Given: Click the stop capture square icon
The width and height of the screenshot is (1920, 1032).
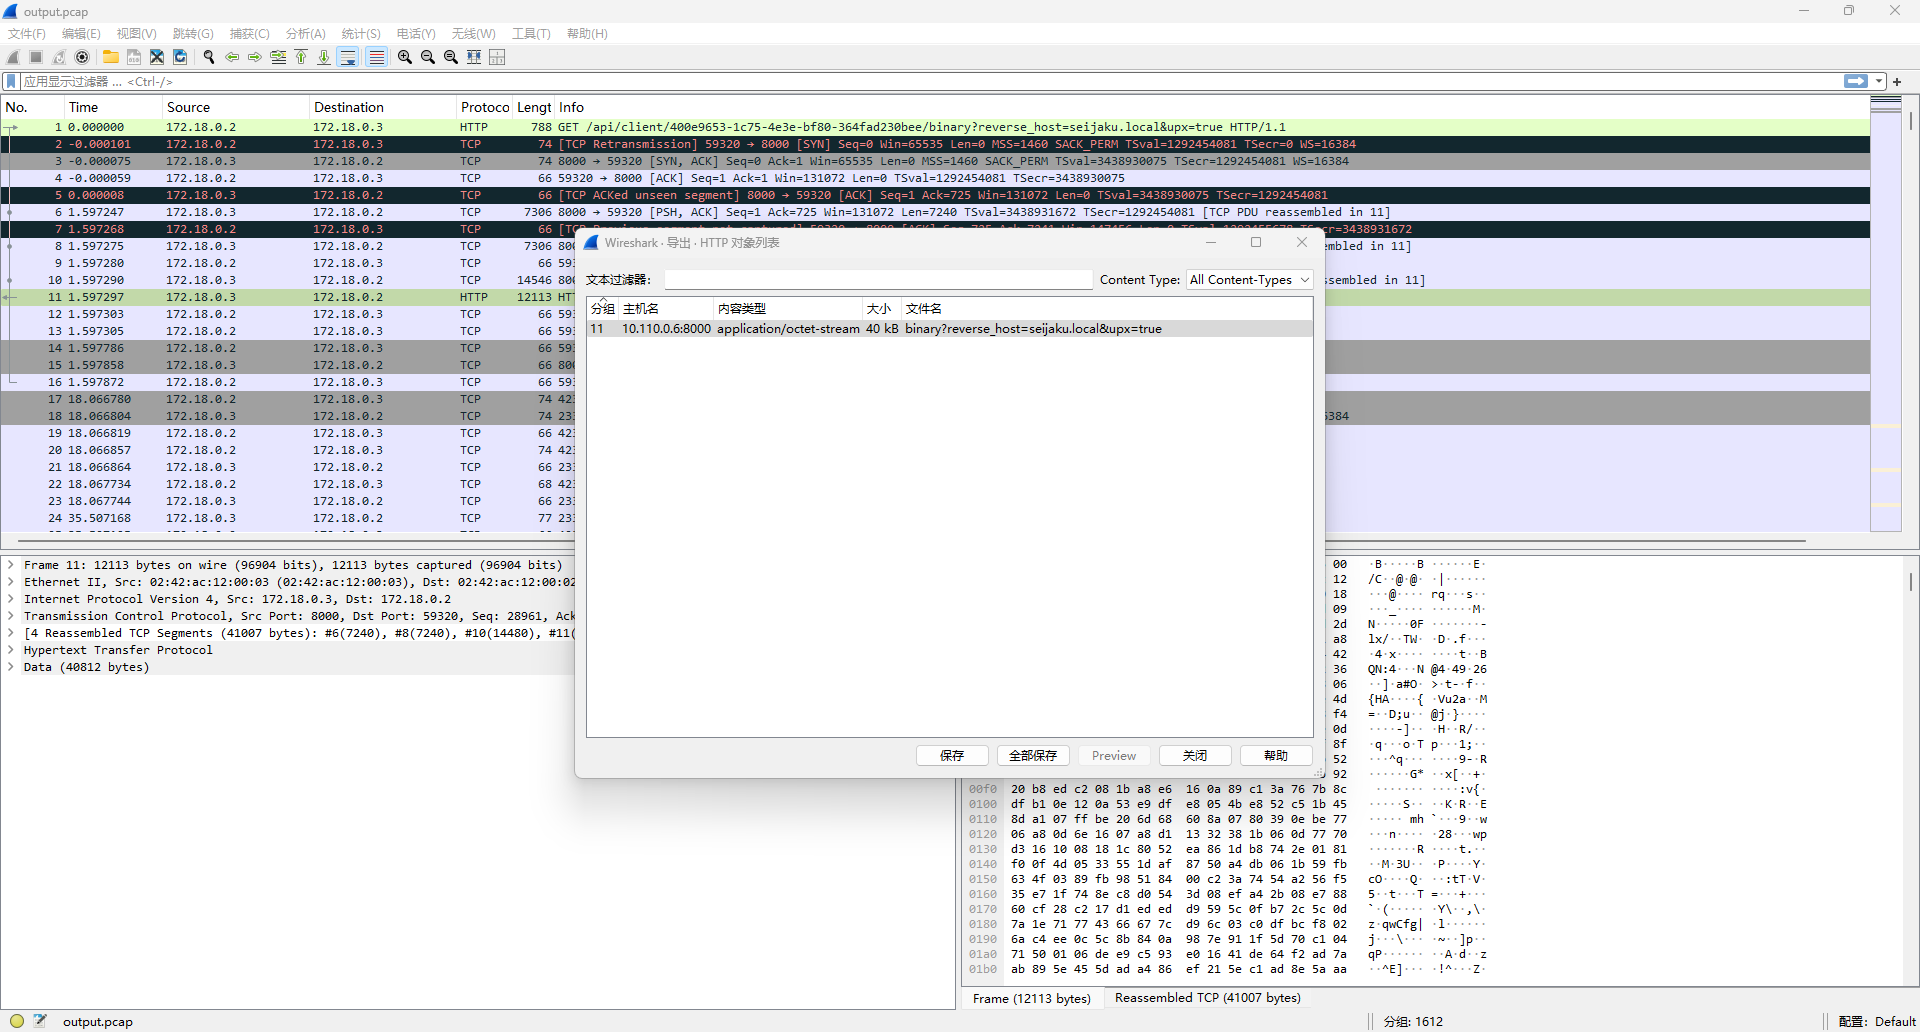Looking at the screenshot, I should click(36, 57).
